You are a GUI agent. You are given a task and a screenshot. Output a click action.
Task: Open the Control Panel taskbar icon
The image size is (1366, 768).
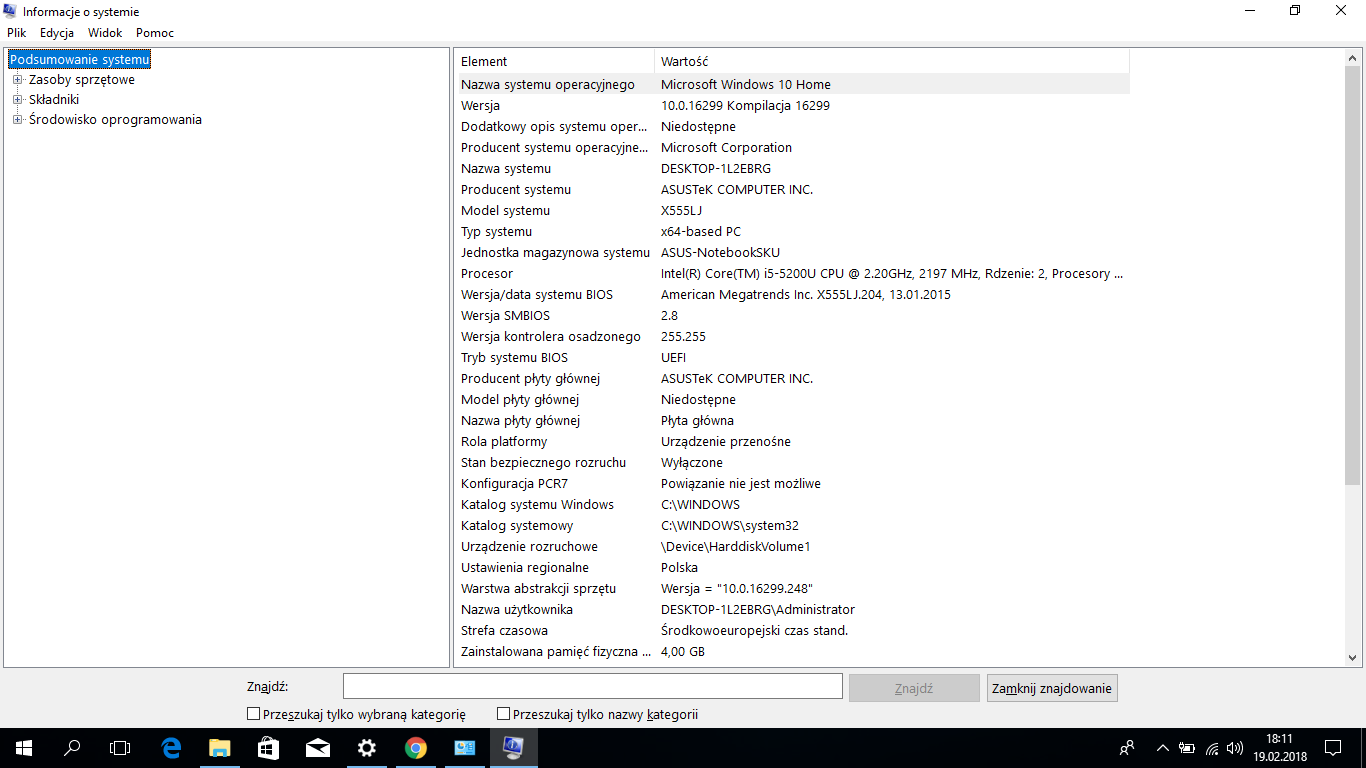click(465, 747)
